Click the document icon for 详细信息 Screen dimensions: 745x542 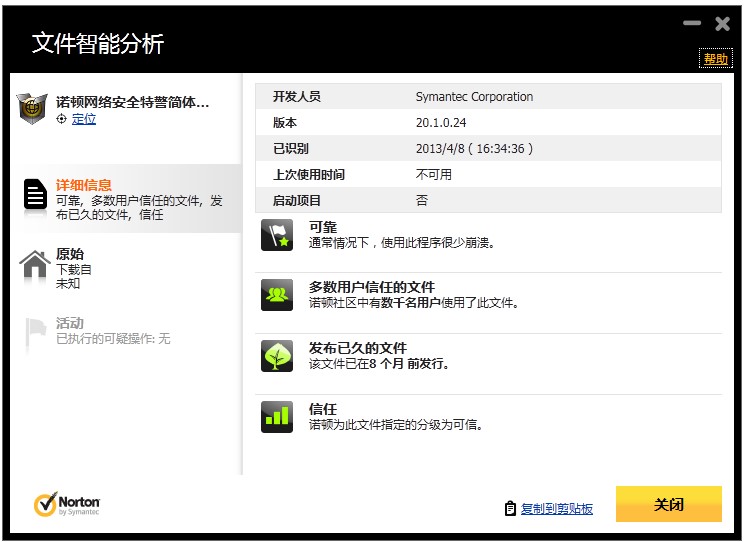point(35,194)
